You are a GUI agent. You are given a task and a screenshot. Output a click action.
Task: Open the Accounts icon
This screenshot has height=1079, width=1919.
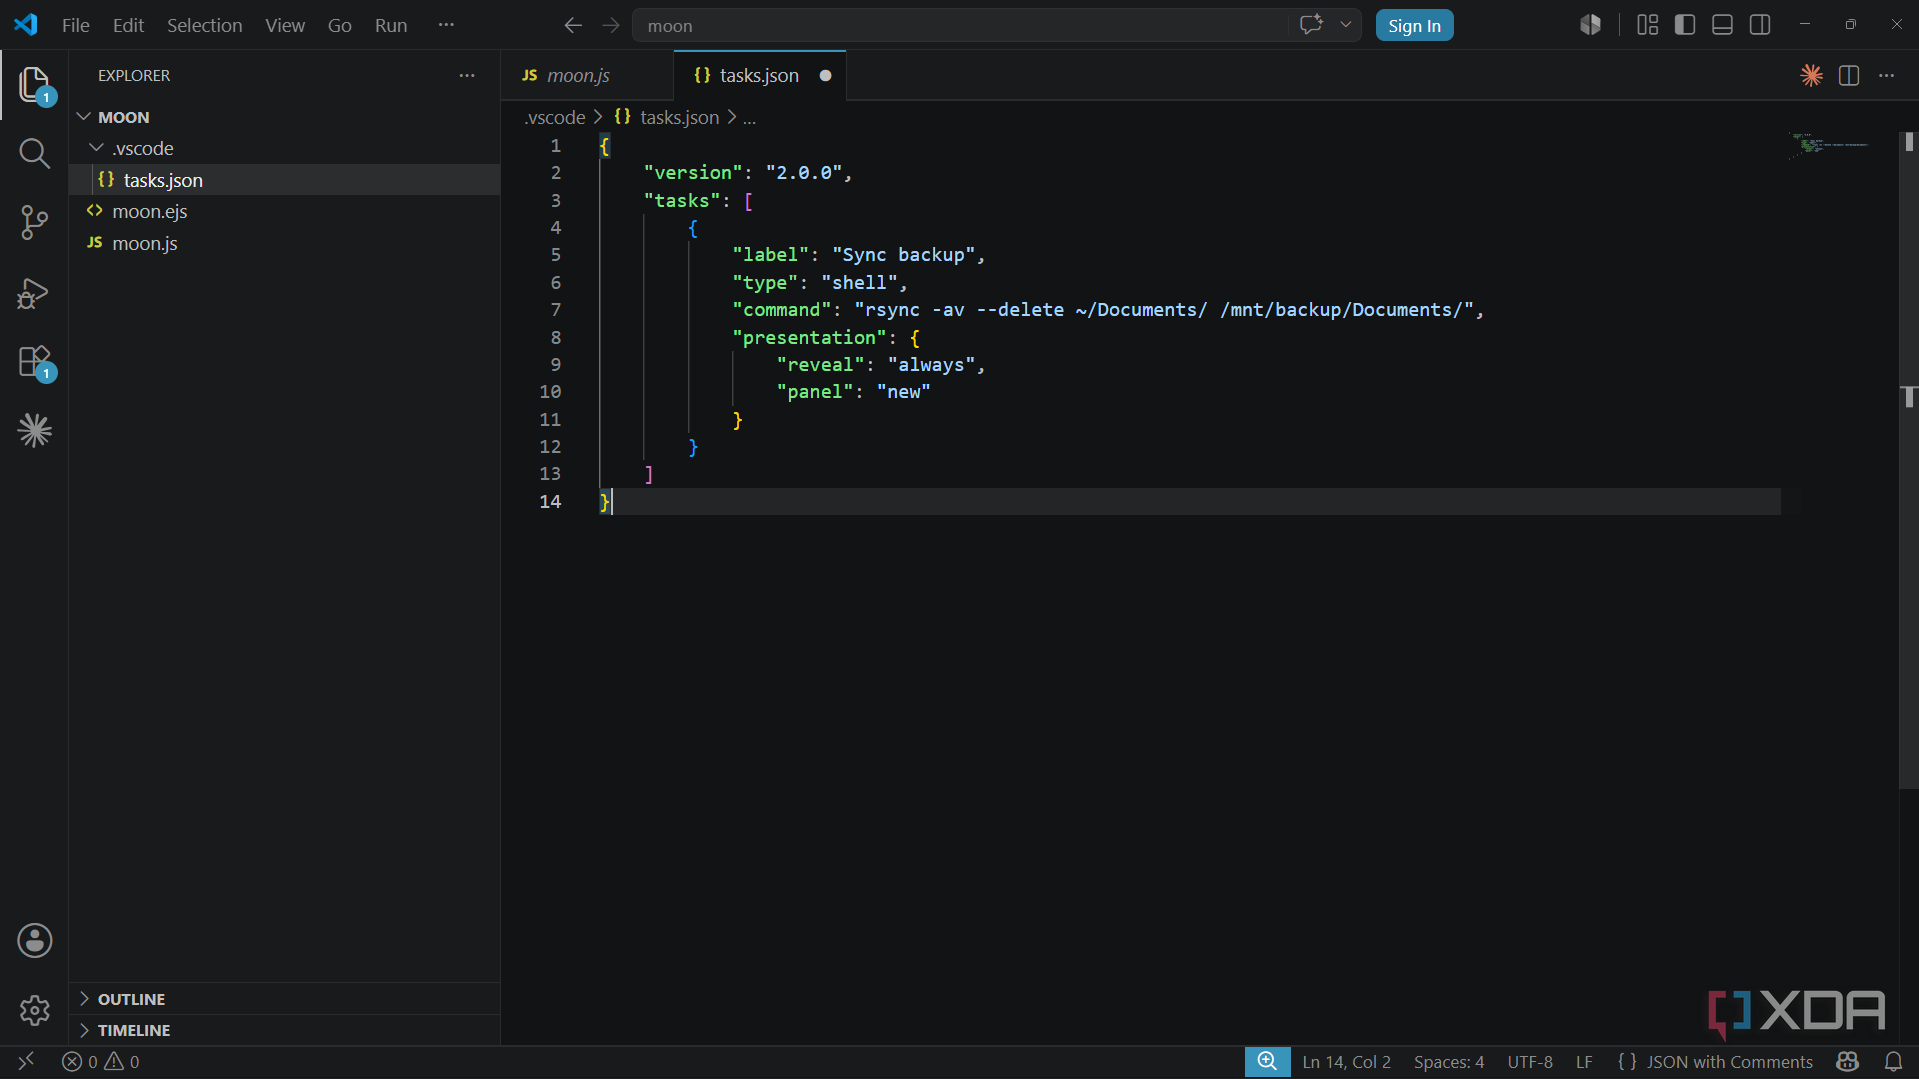(34, 941)
